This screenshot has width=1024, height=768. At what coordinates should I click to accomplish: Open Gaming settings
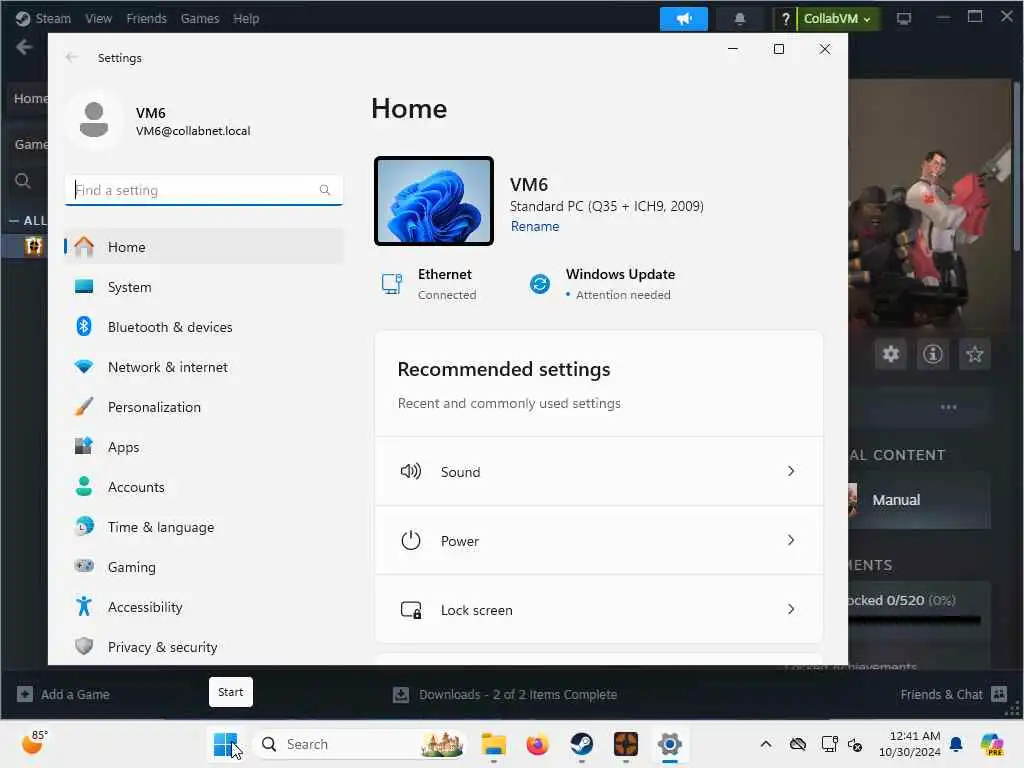point(204,567)
